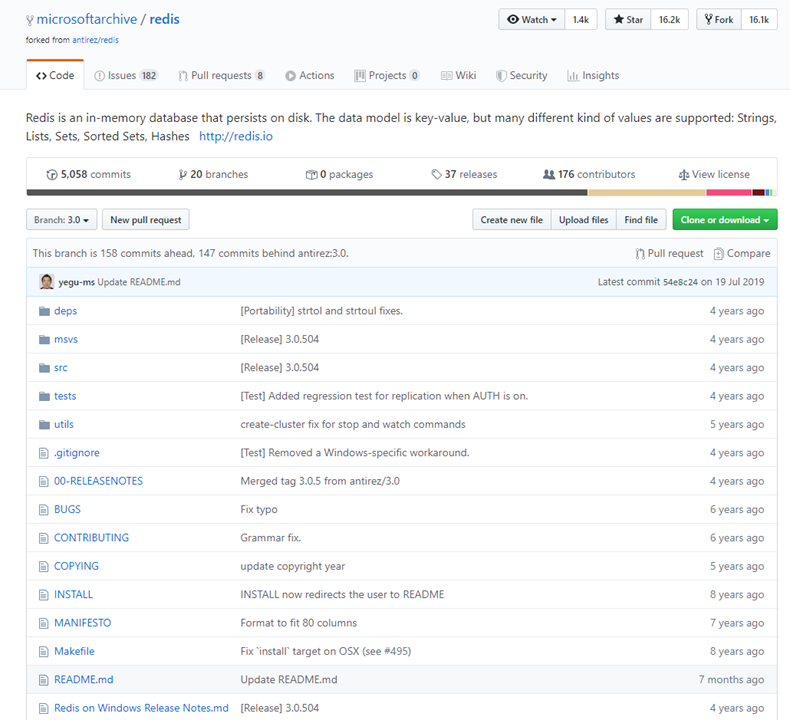Click the Compare file-diff icon
The image size is (790, 720).
(718, 253)
